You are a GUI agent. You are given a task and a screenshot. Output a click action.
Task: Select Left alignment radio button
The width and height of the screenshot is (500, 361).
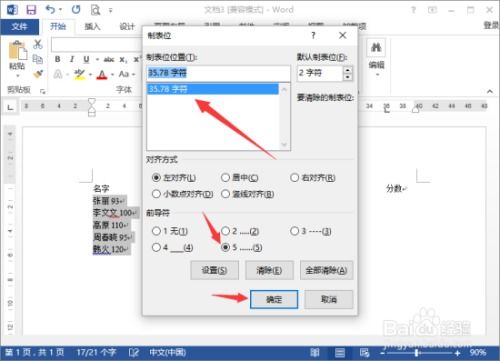click(x=156, y=178)
